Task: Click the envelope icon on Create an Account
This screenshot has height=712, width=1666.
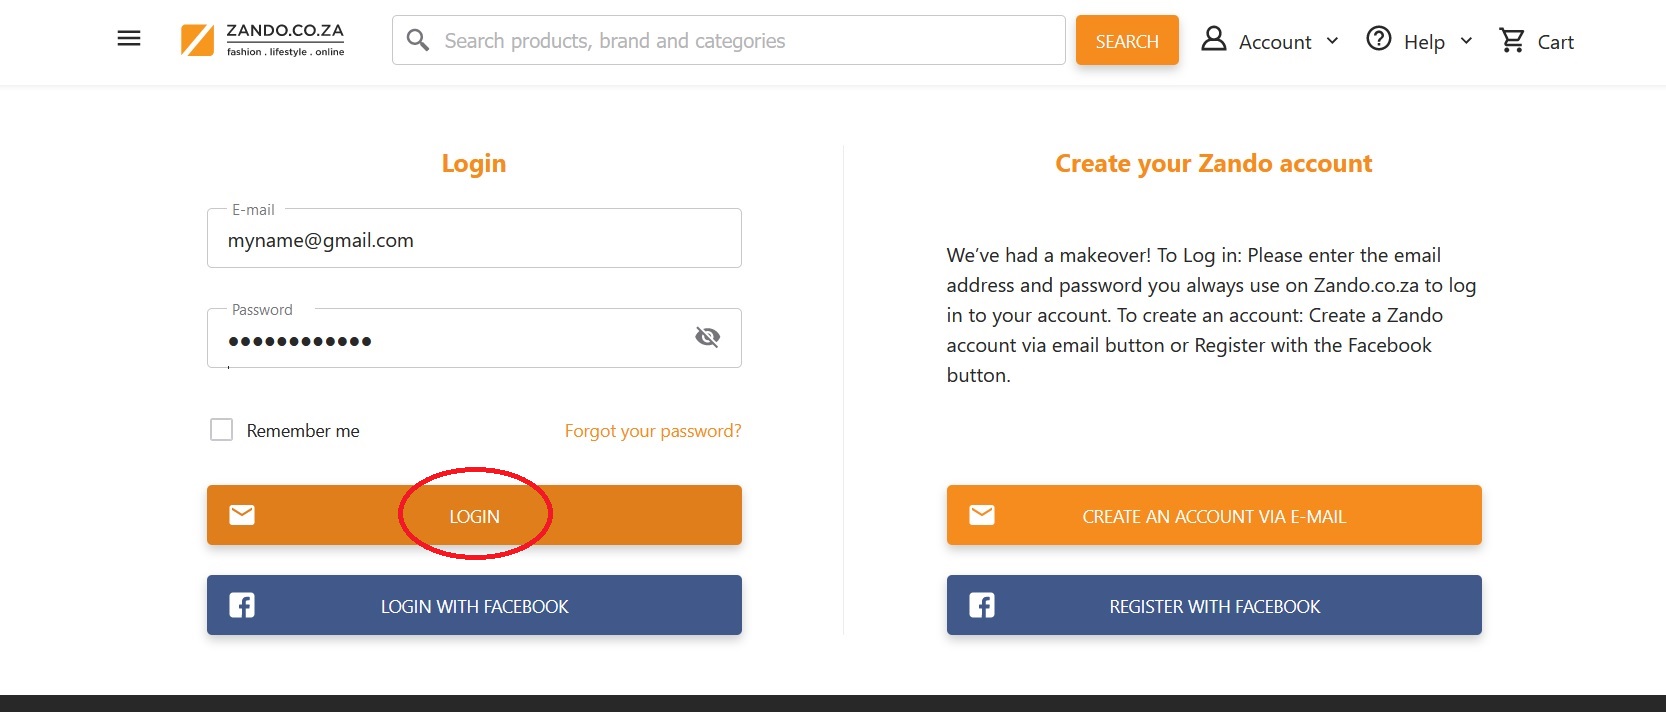Action: (982, 515)
